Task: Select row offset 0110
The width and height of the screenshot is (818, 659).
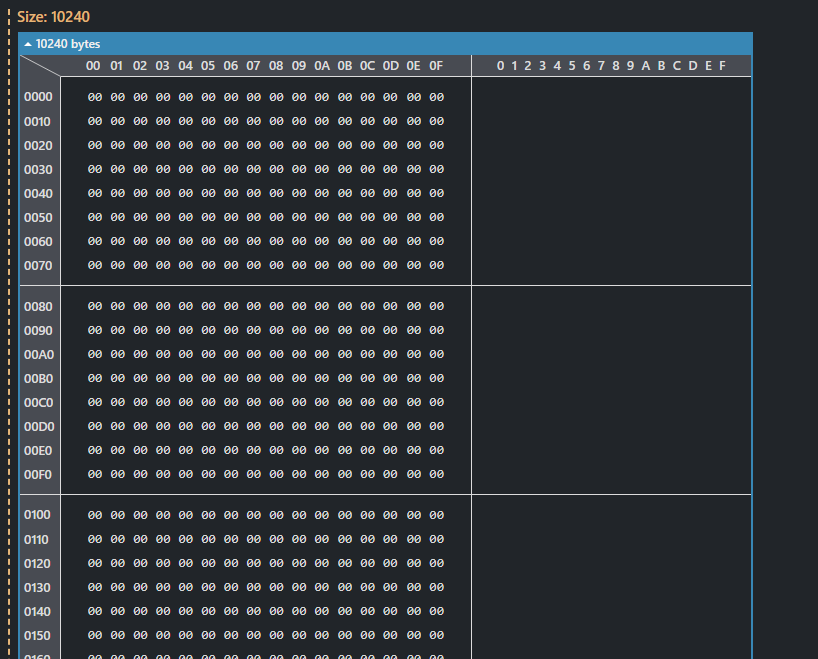Action: [36, 540]
